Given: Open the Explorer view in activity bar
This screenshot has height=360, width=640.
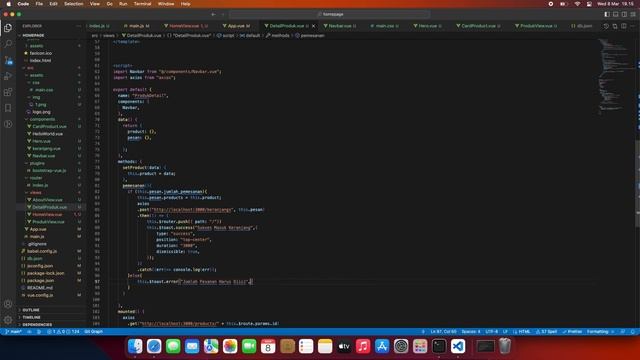Looking at the screenshot, I should pyautogui.click(x=8, y=28).
